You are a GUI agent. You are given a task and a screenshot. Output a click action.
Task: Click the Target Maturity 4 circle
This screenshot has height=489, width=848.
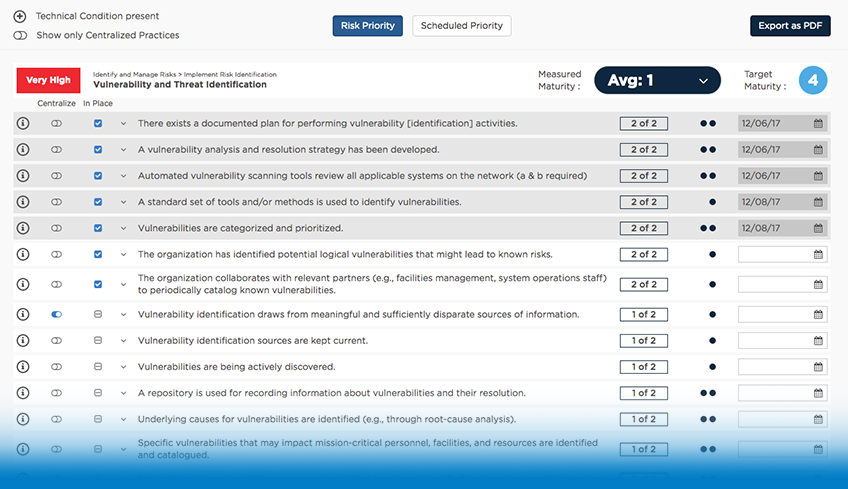click(813, 80)
